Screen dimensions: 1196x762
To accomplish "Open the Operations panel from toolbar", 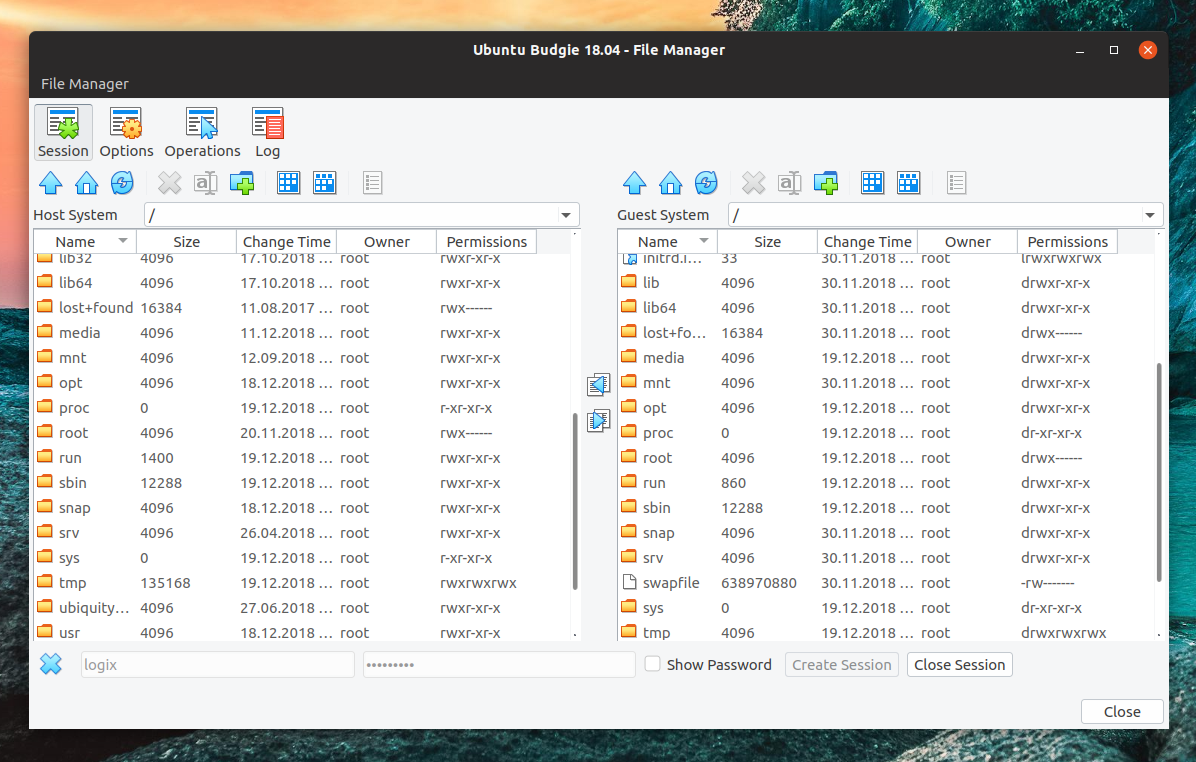I will coord(202,133).
